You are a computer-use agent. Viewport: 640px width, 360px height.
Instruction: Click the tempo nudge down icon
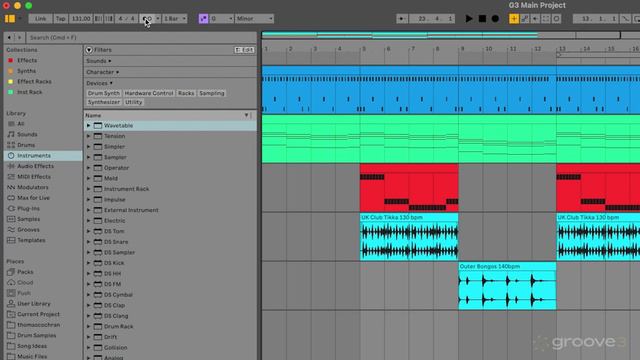click(98, 18)
